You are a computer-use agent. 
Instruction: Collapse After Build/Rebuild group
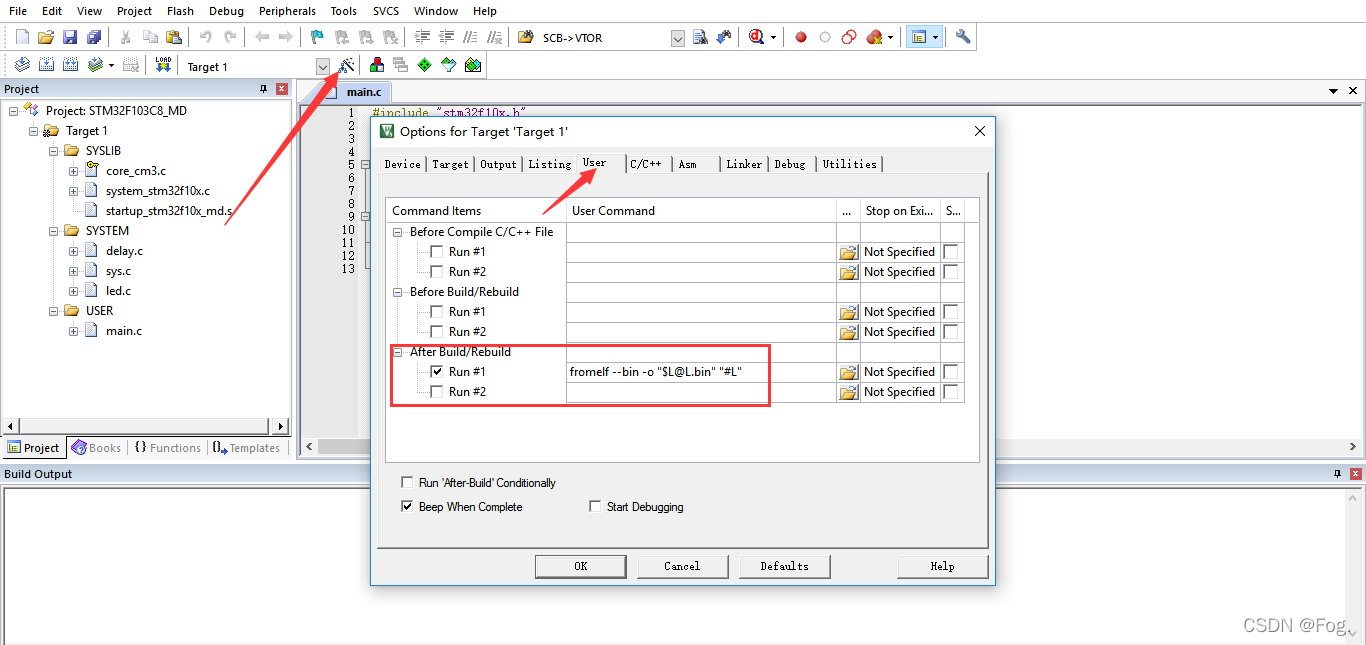pyautogui.click(x=399, y=352)
